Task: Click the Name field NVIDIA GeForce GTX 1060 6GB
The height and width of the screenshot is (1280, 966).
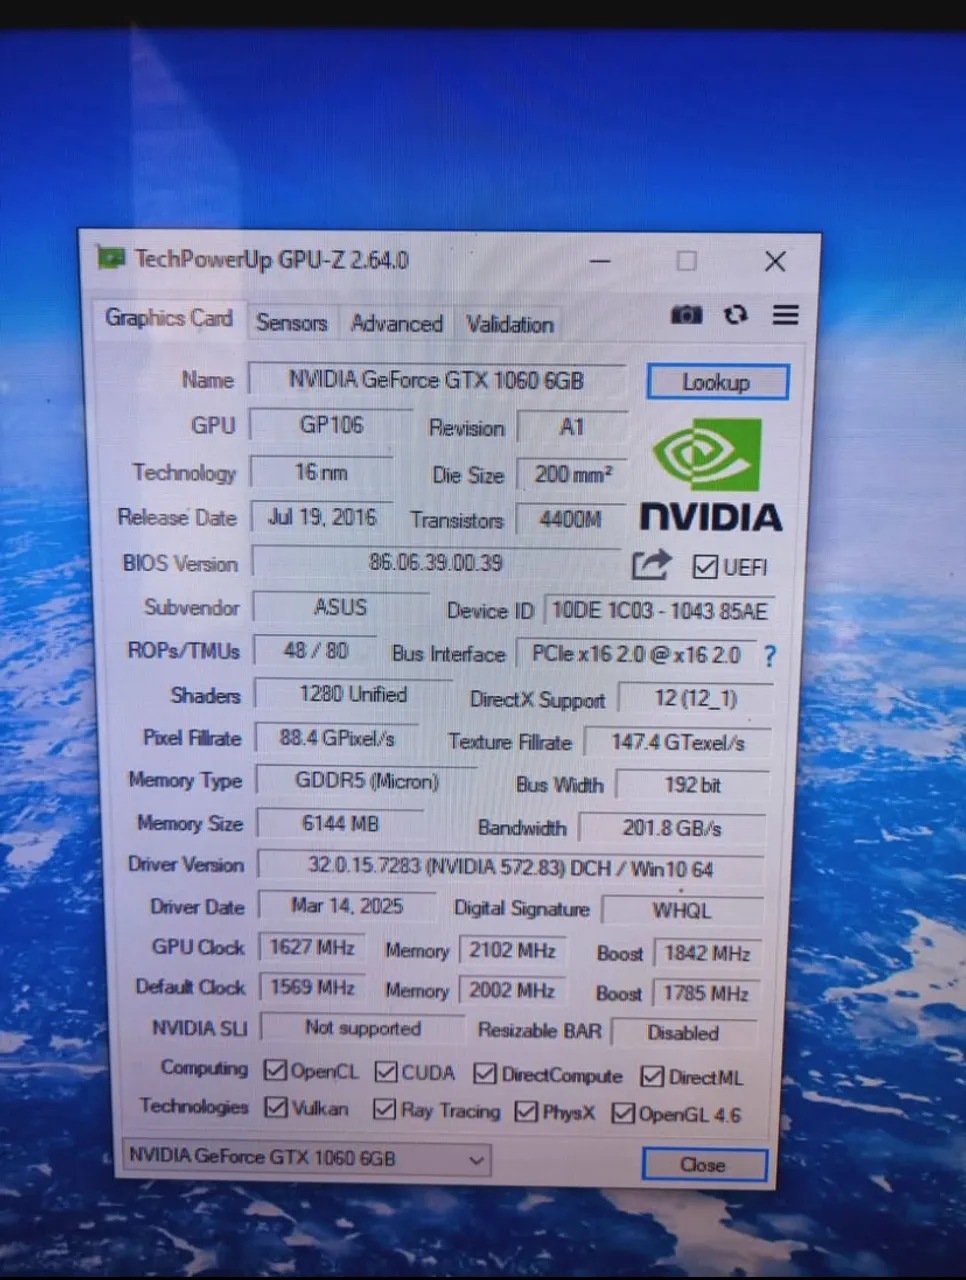Action: pos(437,380)
